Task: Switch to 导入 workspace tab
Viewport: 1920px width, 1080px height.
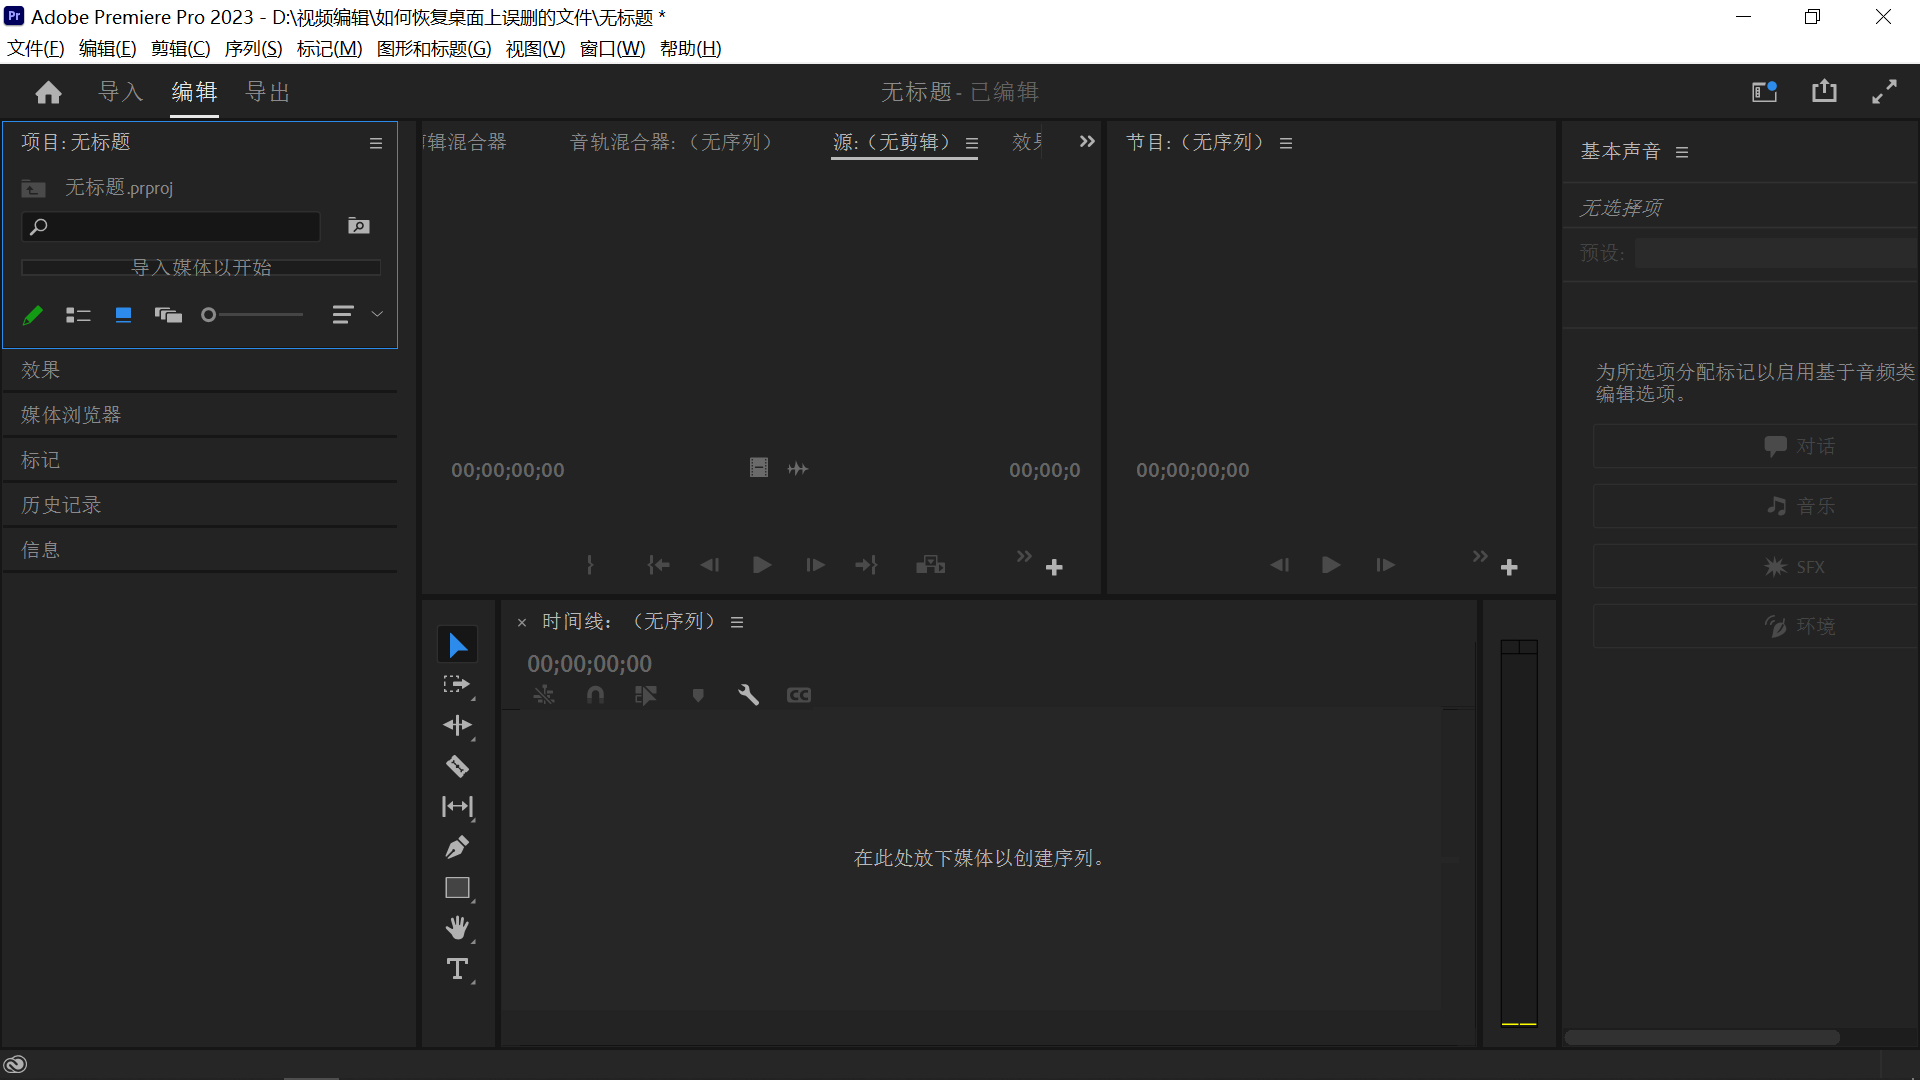Action: pos(121,92)
